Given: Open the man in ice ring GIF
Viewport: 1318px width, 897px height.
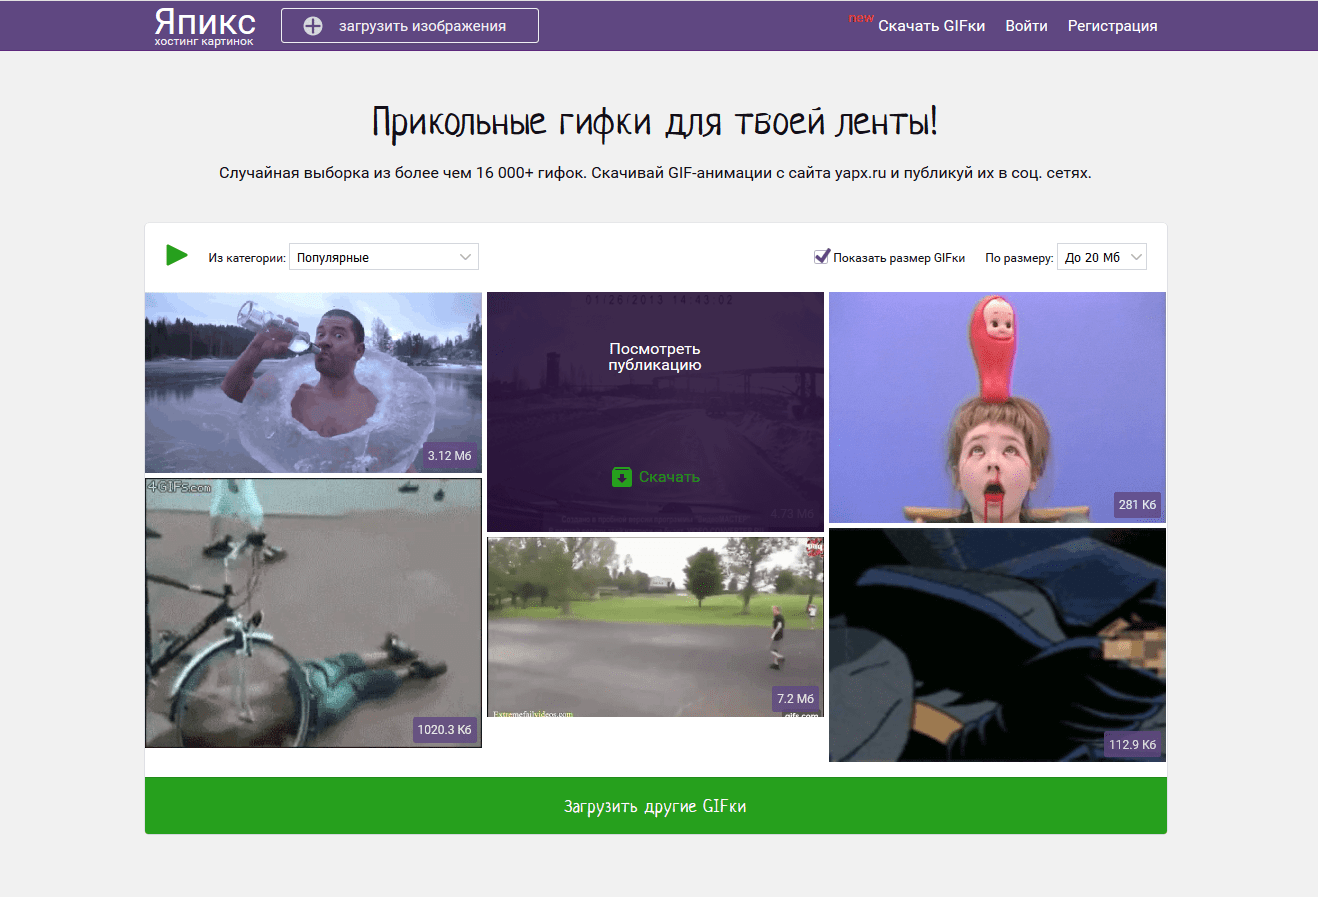Looking at the screenshot, I should [x=313, y=382].
